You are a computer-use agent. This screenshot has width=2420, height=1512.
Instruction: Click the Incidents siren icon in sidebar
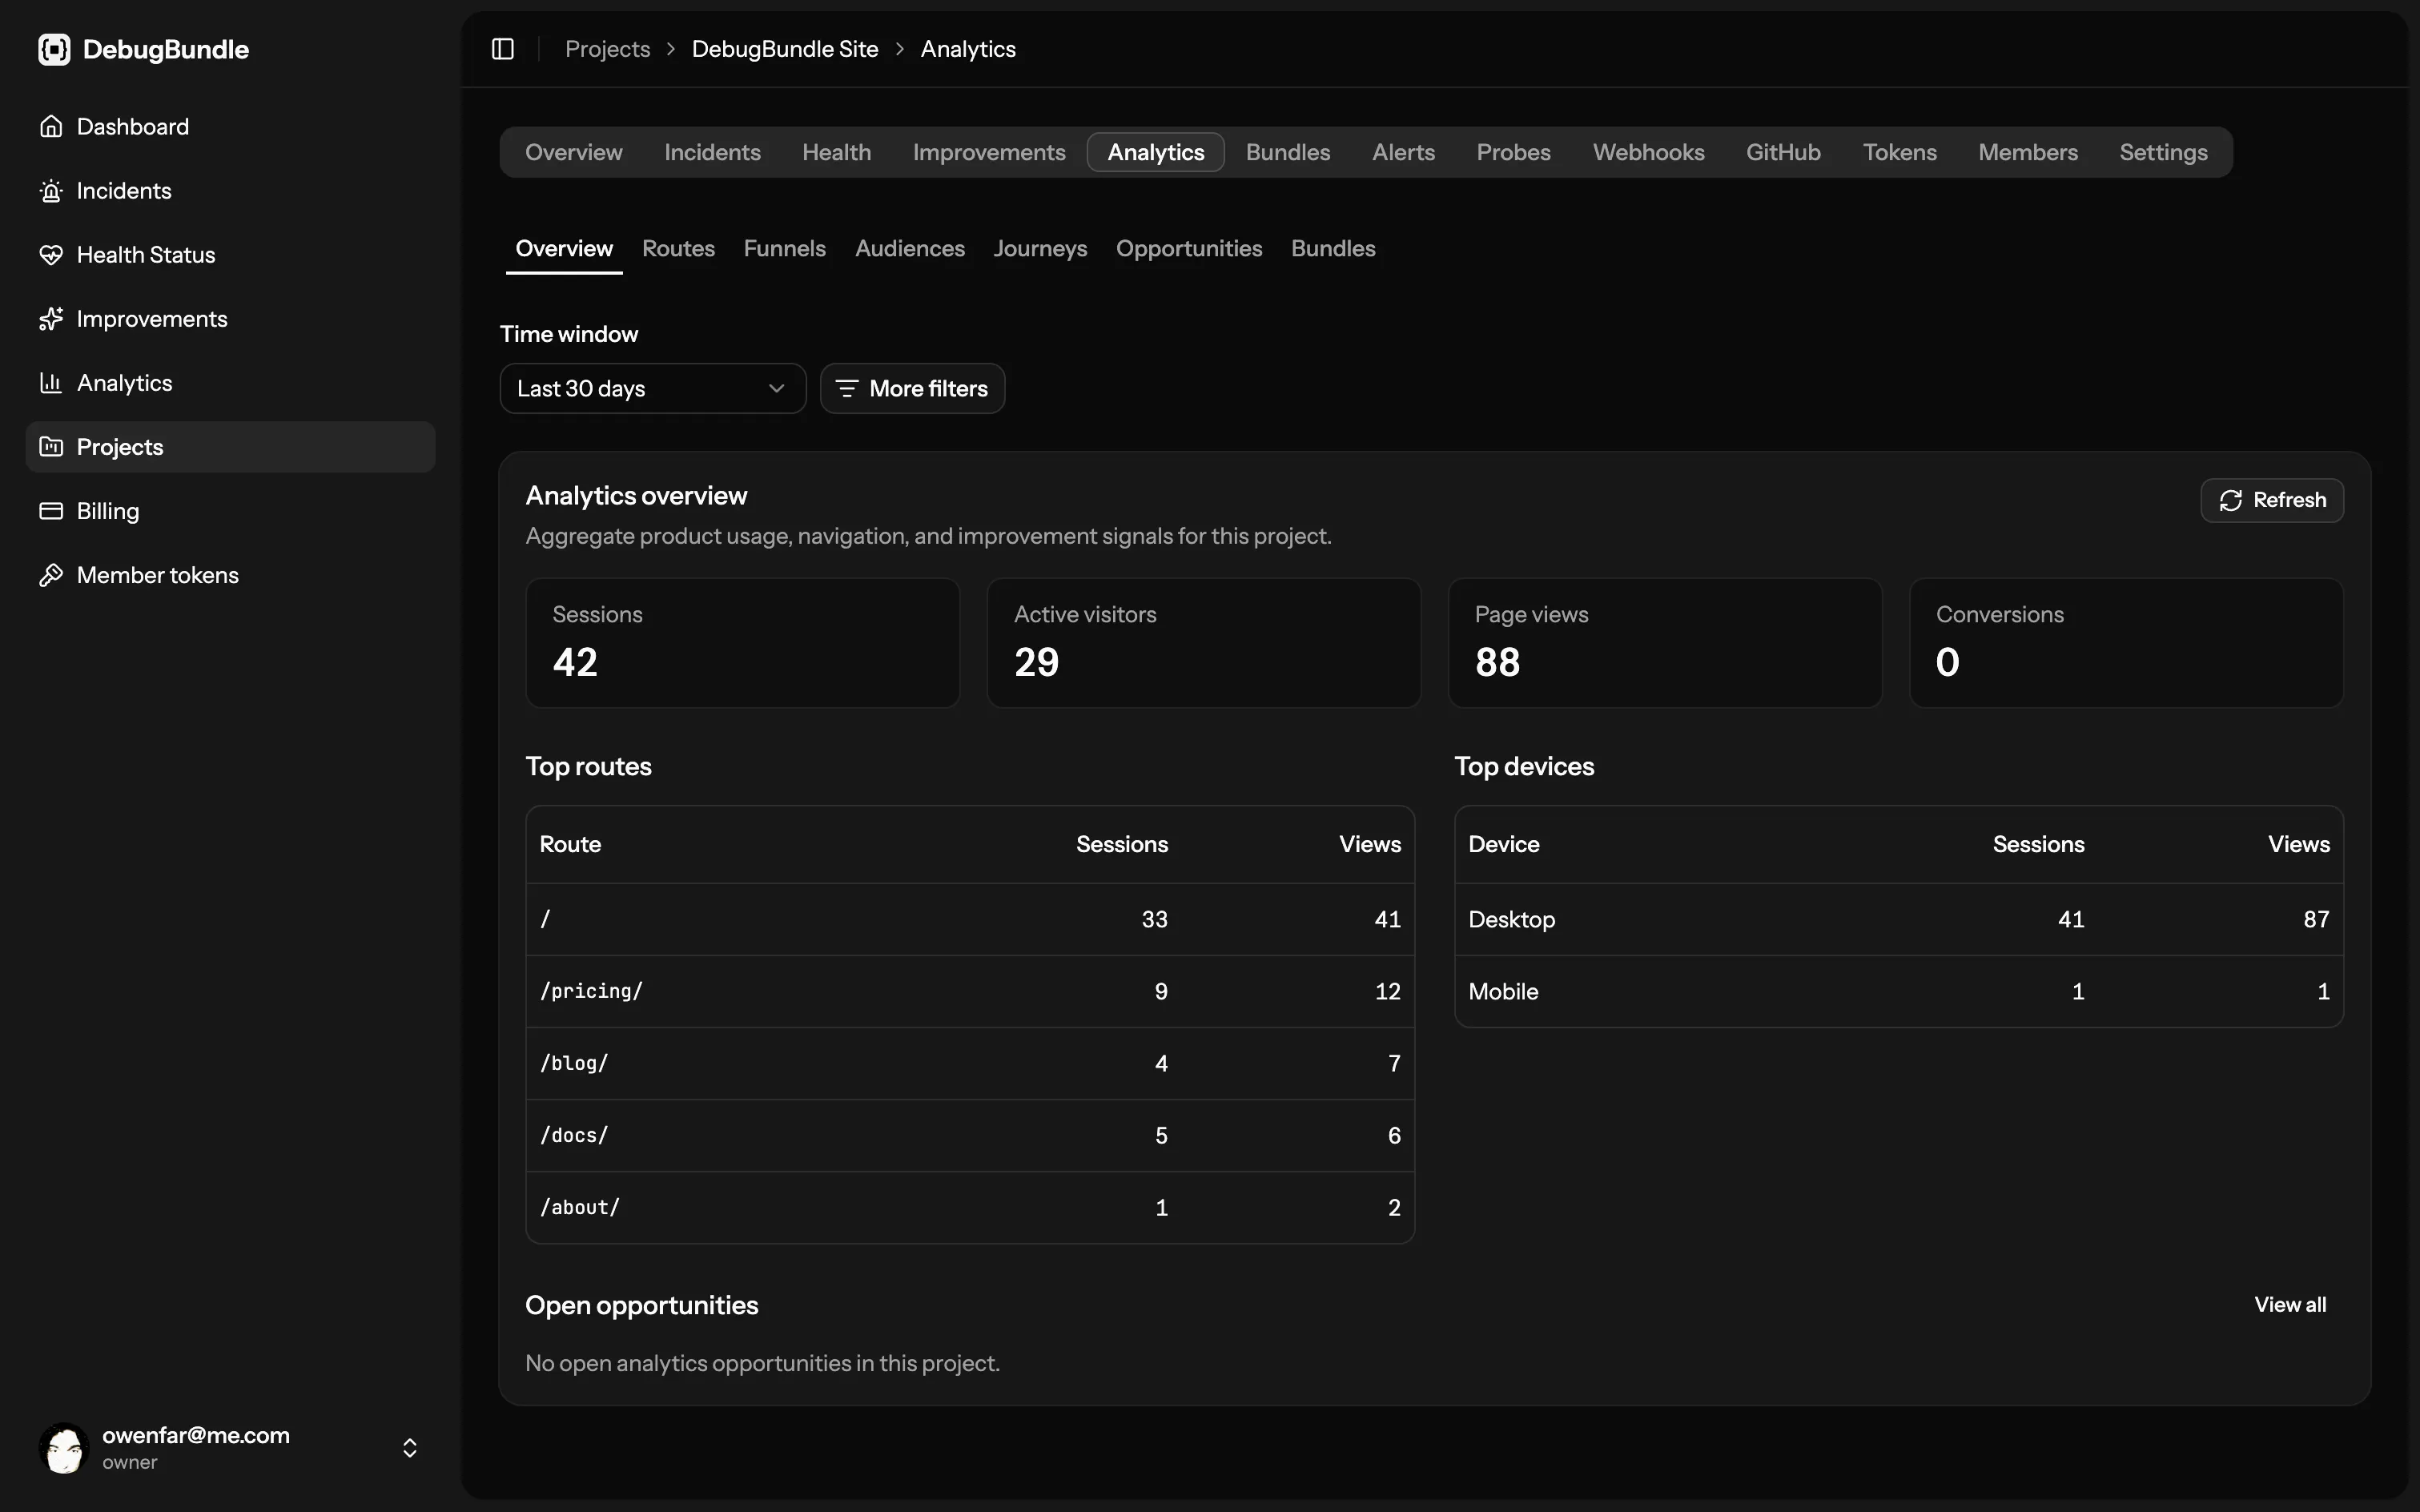pyautogui.click(x=51, y=191)
